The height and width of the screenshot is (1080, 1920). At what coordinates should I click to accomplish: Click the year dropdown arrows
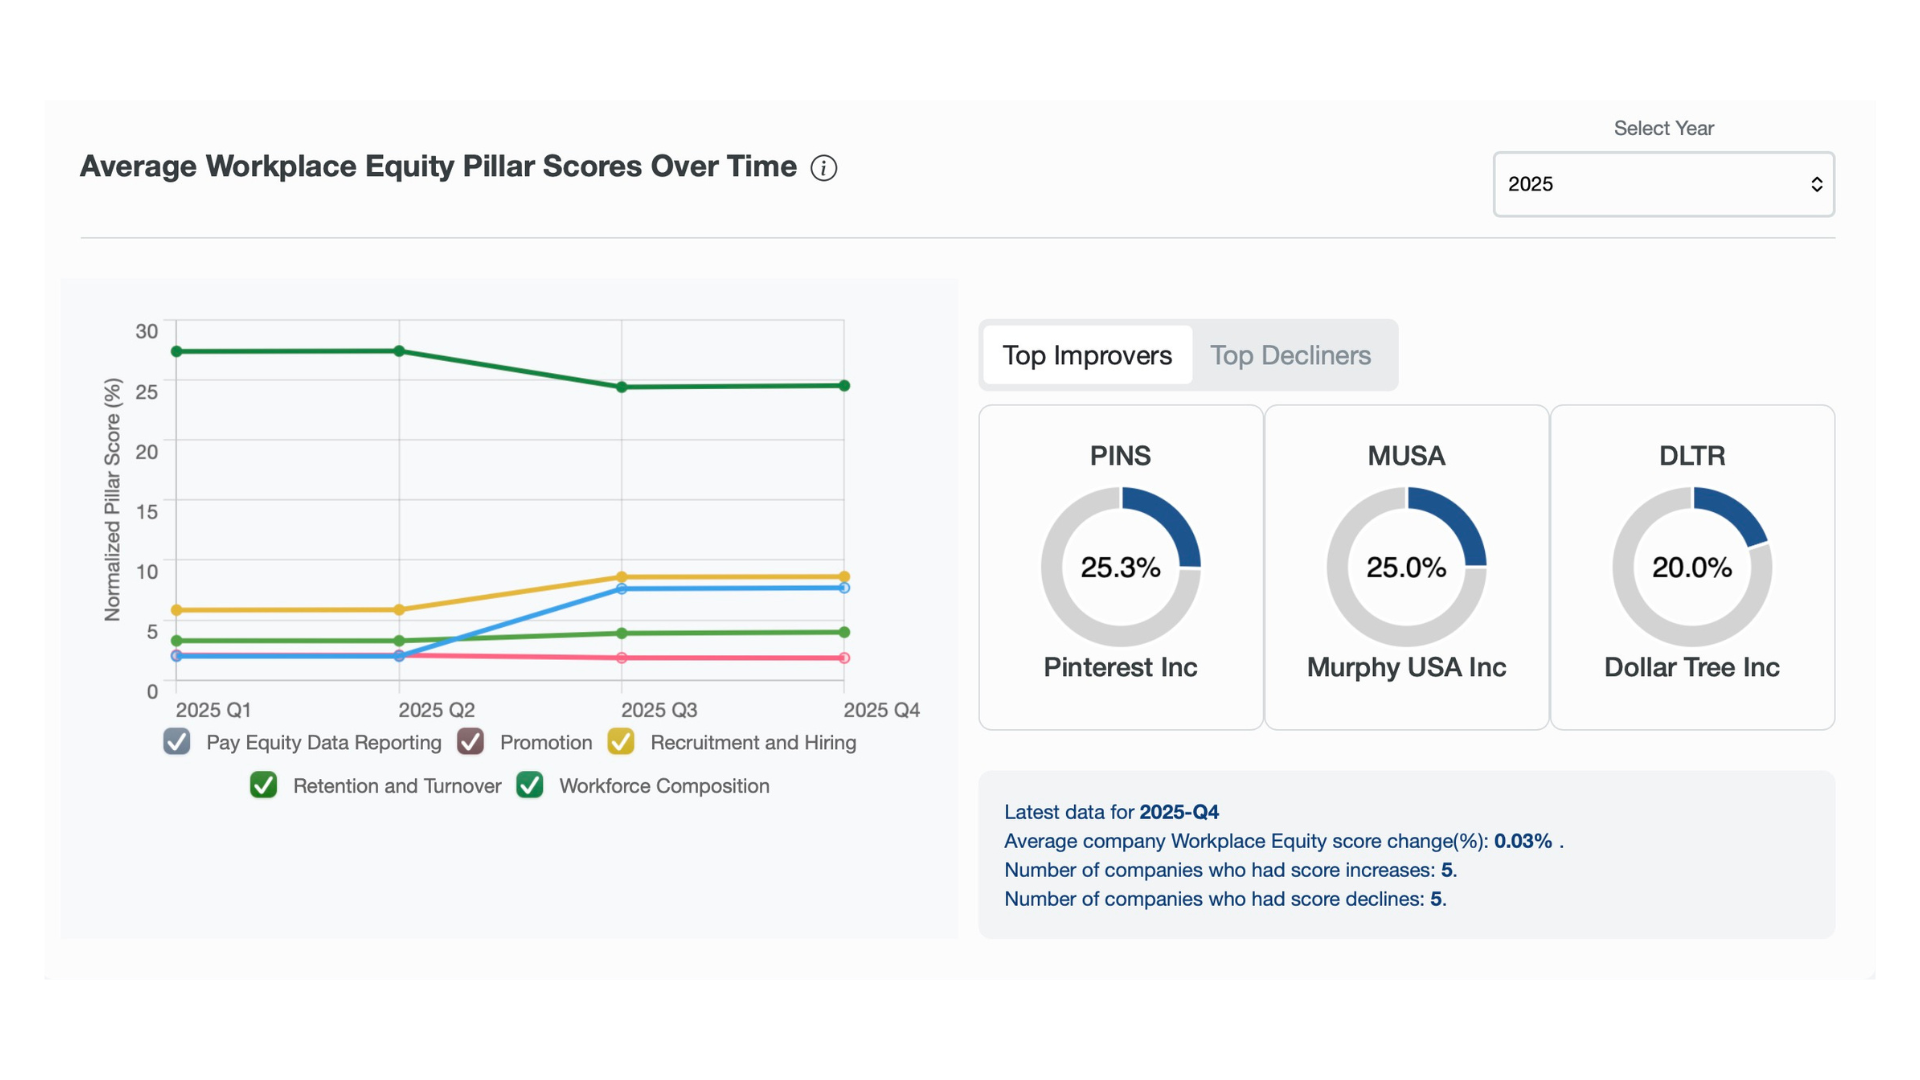pos(1816,184)
